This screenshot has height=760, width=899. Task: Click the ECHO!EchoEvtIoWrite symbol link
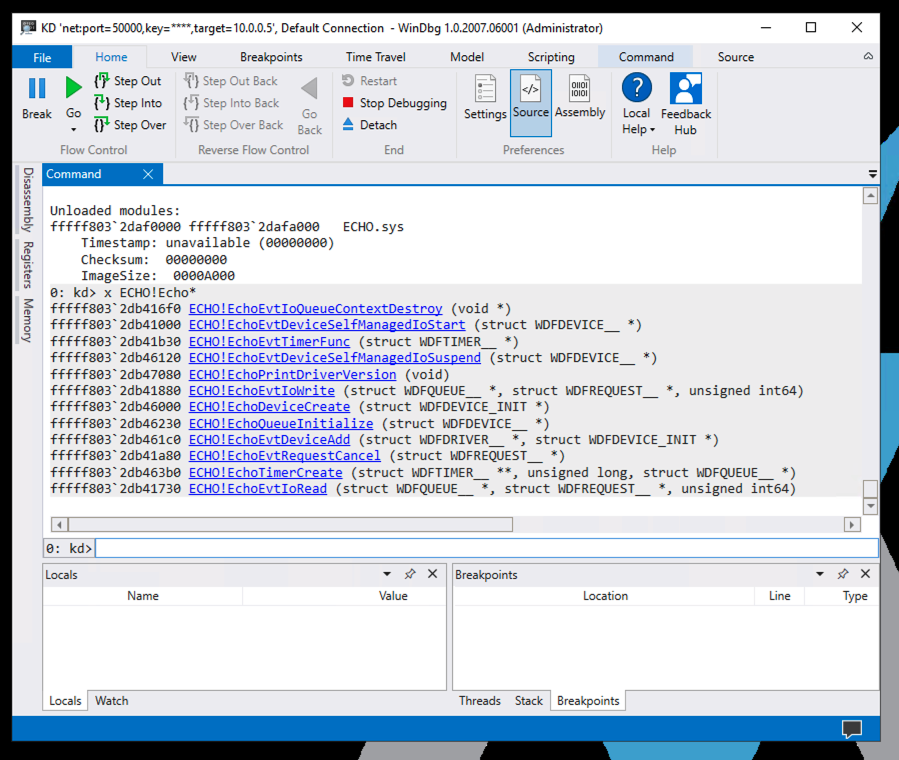point(261,391)
